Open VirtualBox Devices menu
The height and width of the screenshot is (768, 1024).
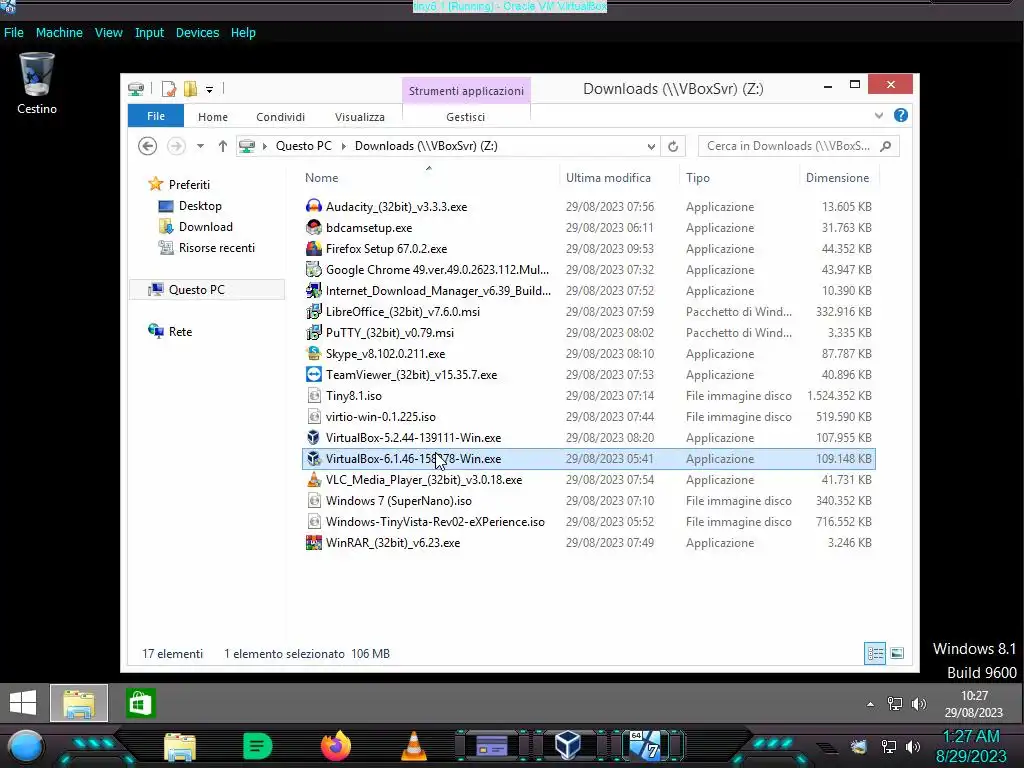(197, 33)
